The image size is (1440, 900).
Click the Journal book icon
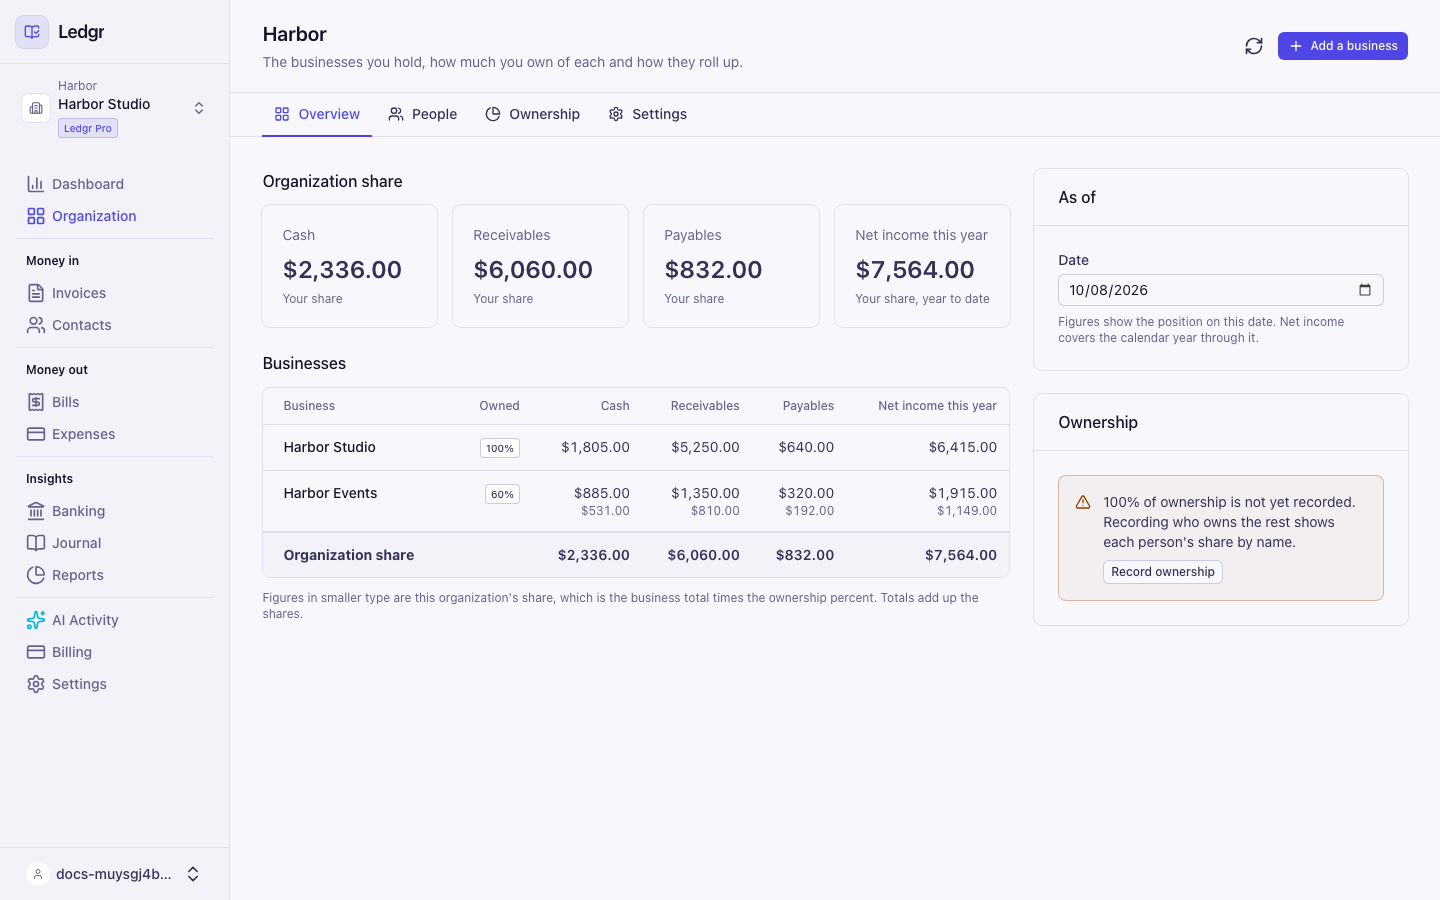click(36, 543)
